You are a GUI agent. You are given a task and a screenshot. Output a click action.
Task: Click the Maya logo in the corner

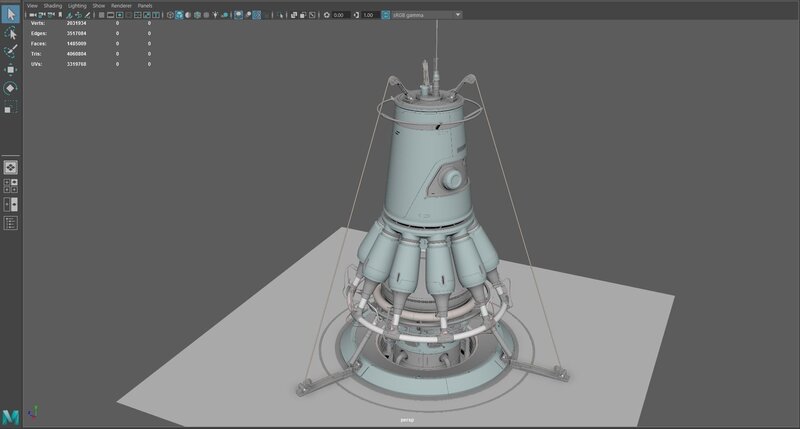coord(11,416)
